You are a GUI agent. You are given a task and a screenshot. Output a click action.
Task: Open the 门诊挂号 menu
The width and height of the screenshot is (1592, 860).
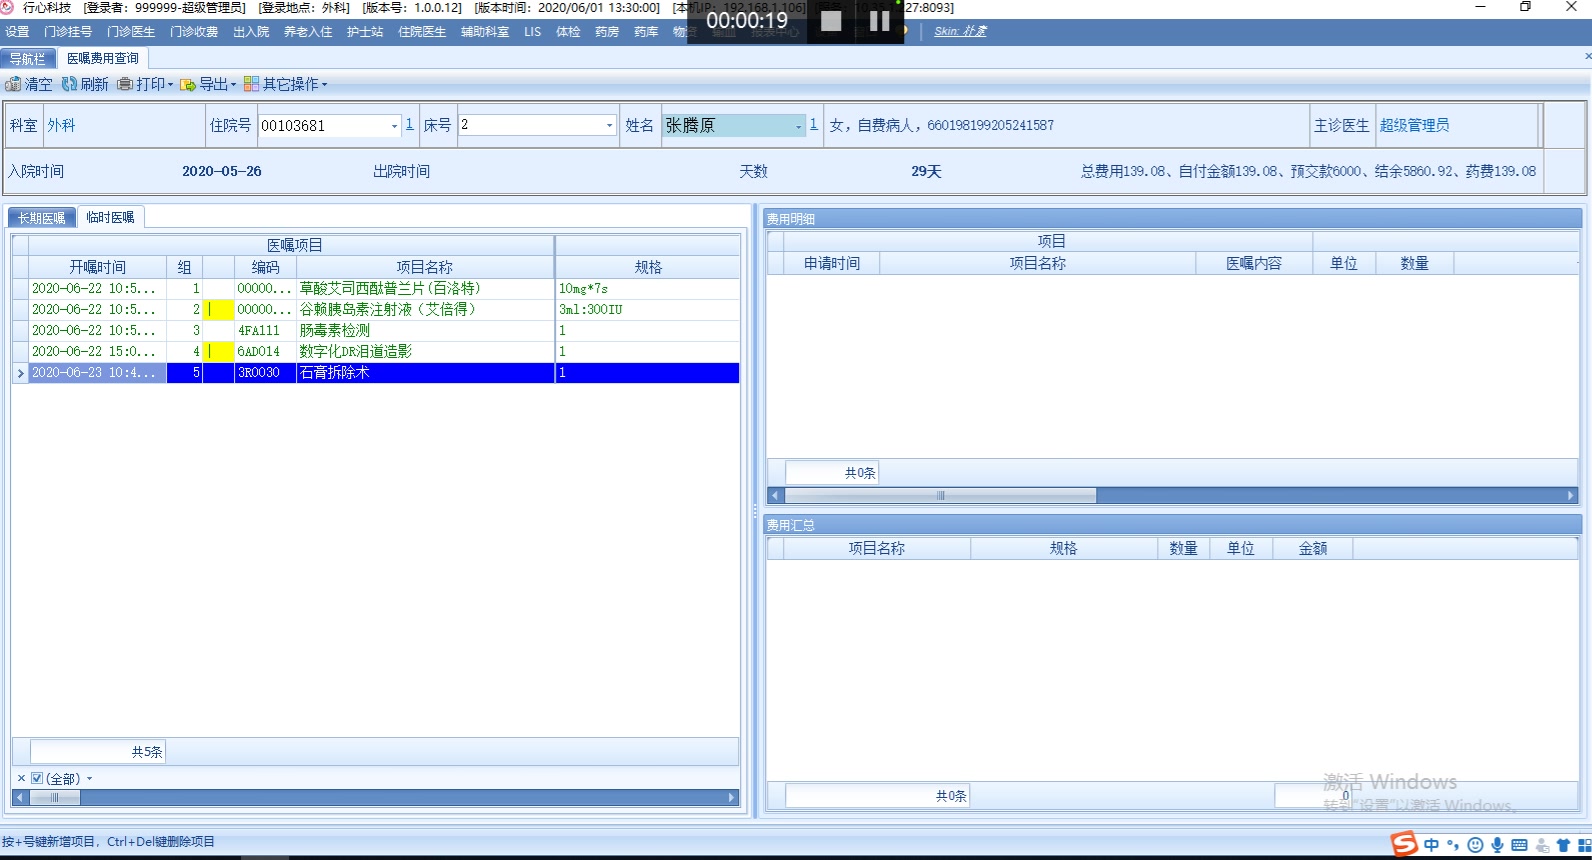[x=68, y=32]
